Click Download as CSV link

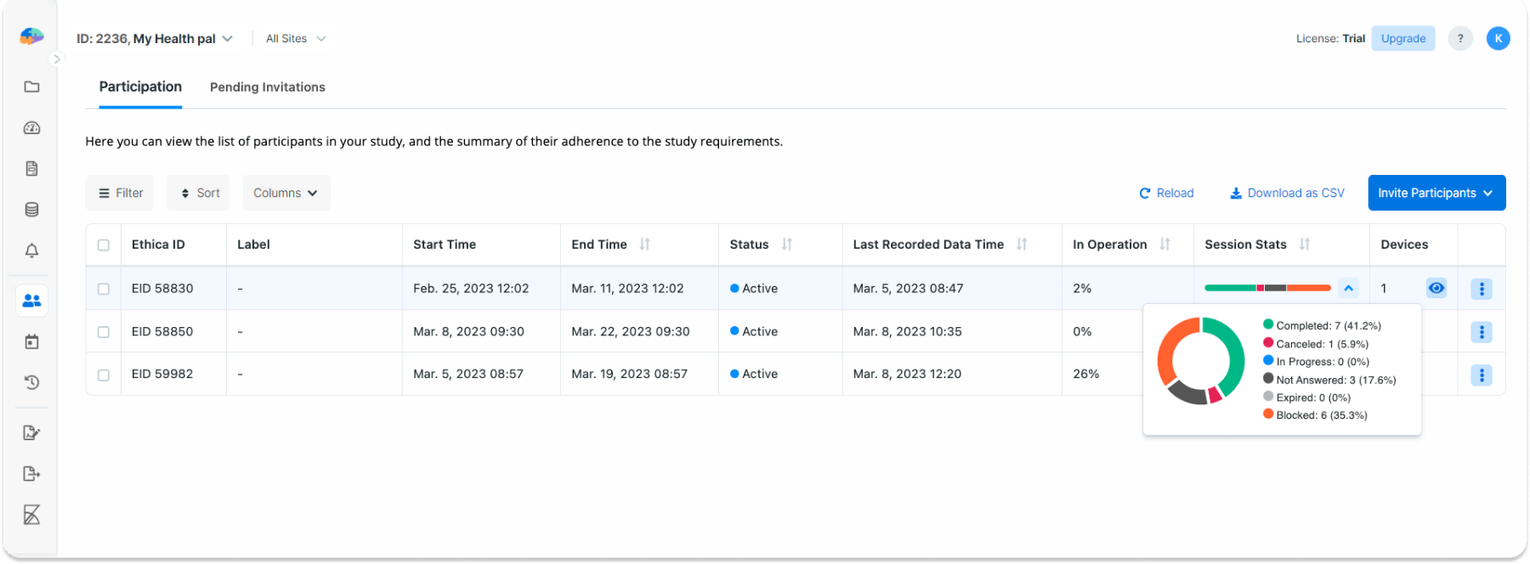coord(1287,193)
